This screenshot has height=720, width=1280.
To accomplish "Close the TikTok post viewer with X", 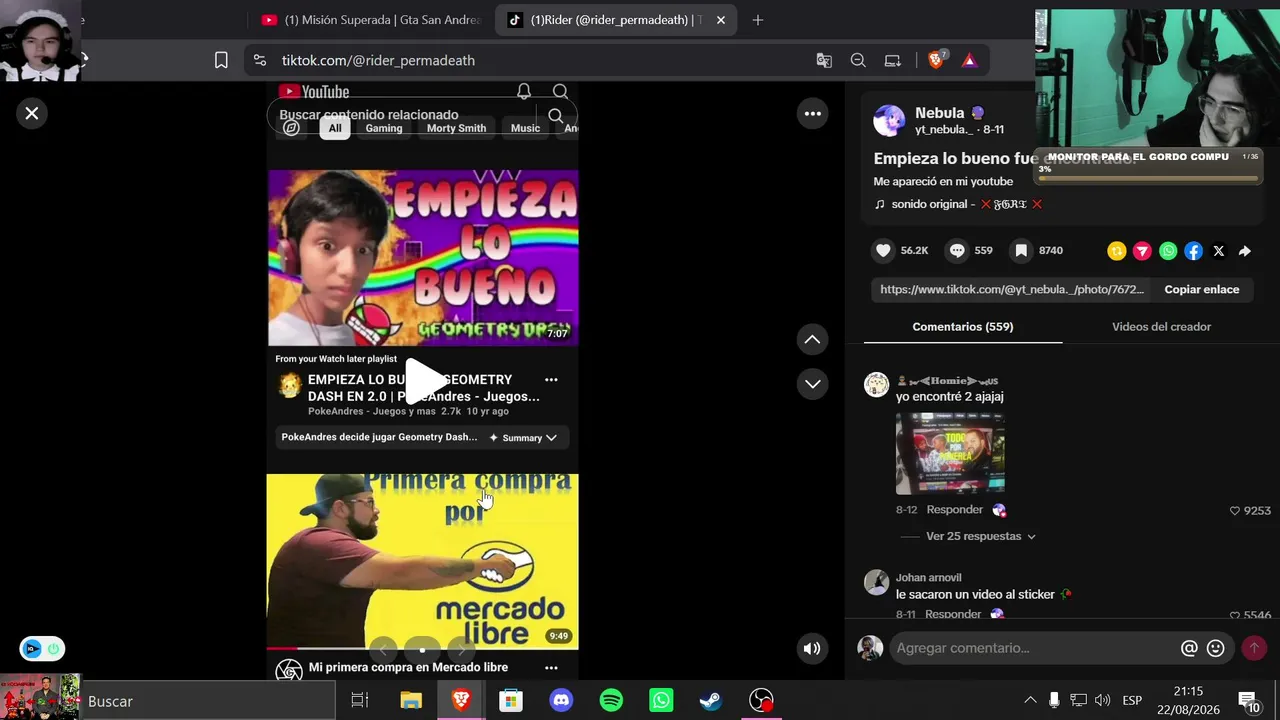I will point(32,113).
